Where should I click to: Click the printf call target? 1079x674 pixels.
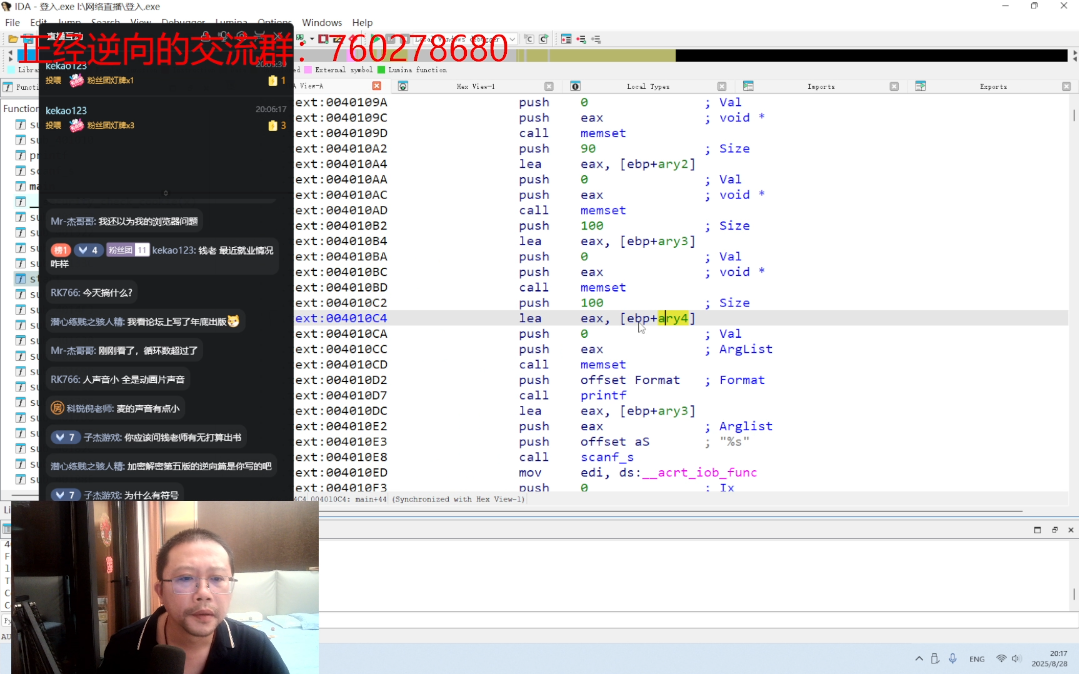click(603, 395)
